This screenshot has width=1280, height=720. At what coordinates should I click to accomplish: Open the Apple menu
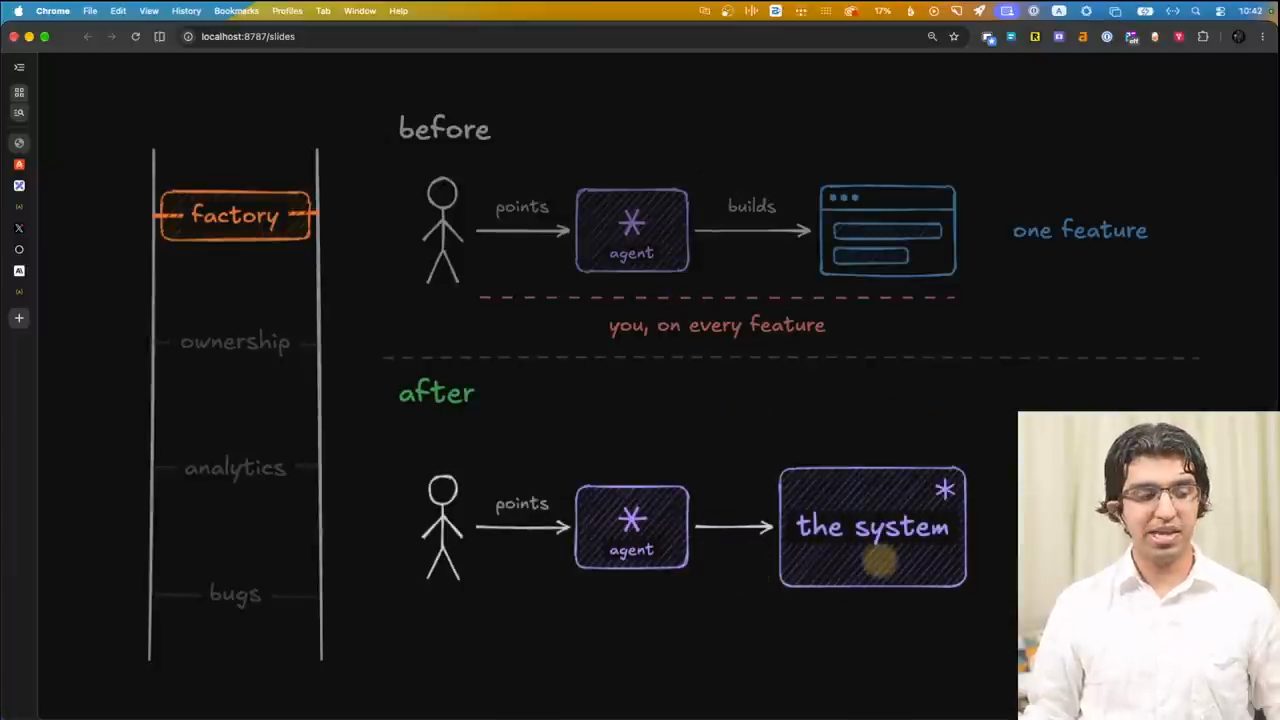click(x=18, y=11)
